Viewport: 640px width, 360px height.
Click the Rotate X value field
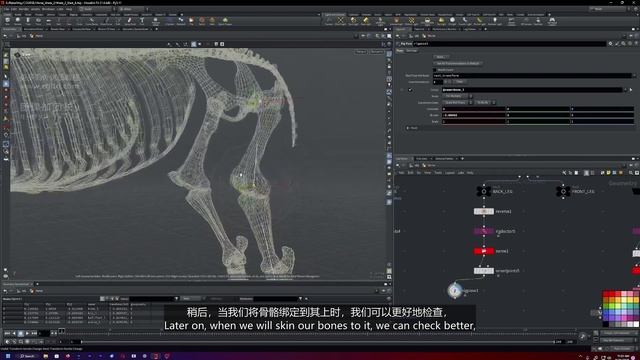point(474,115)
